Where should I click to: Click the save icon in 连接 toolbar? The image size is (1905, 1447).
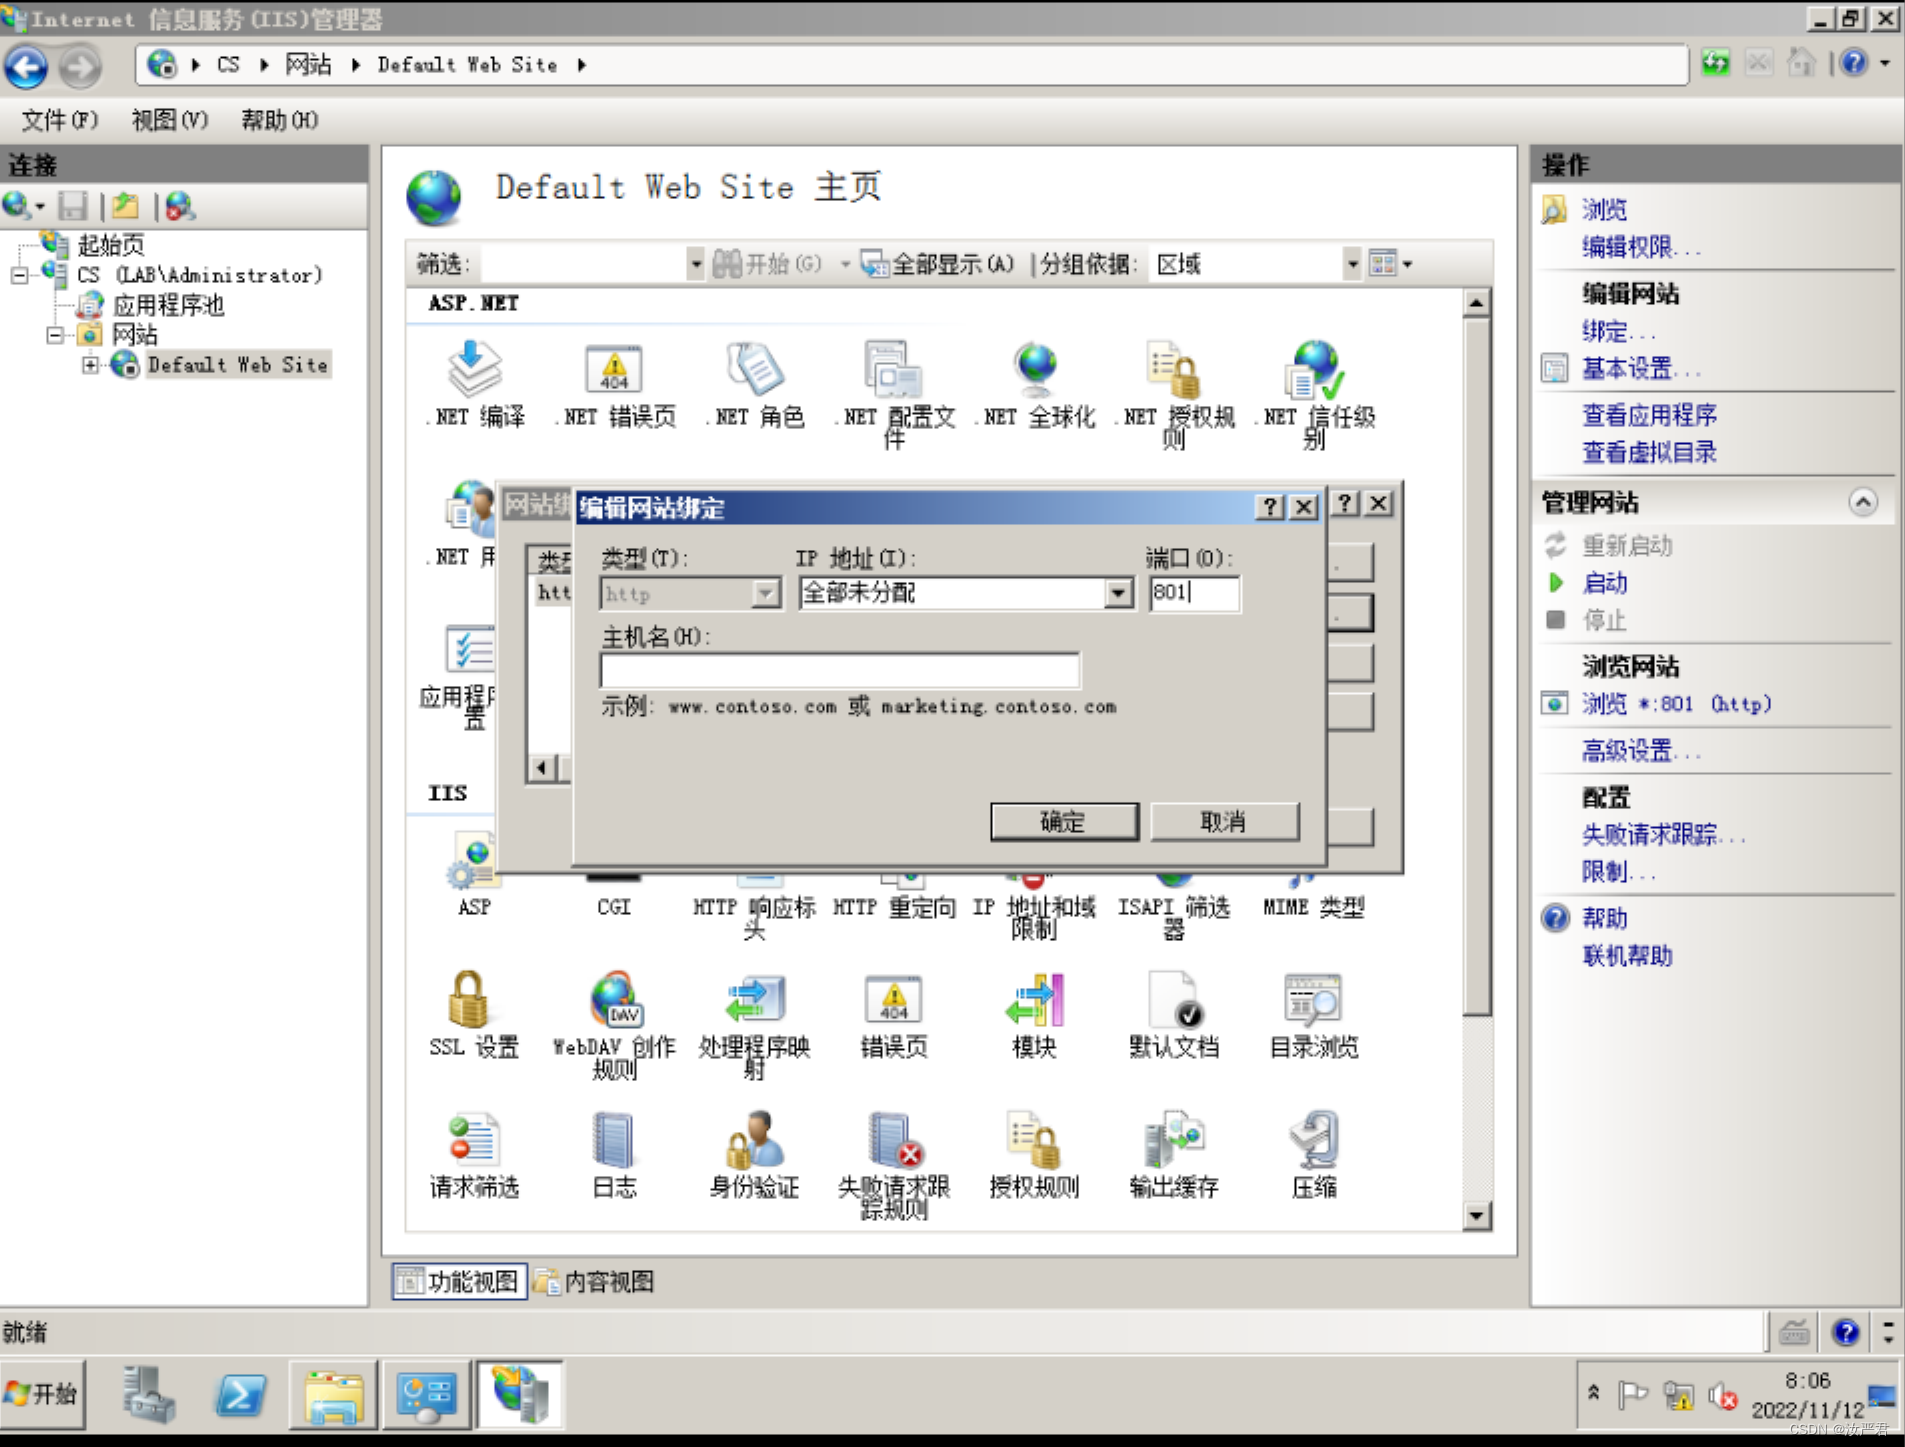pyautogui.click(x=73, y=206)
